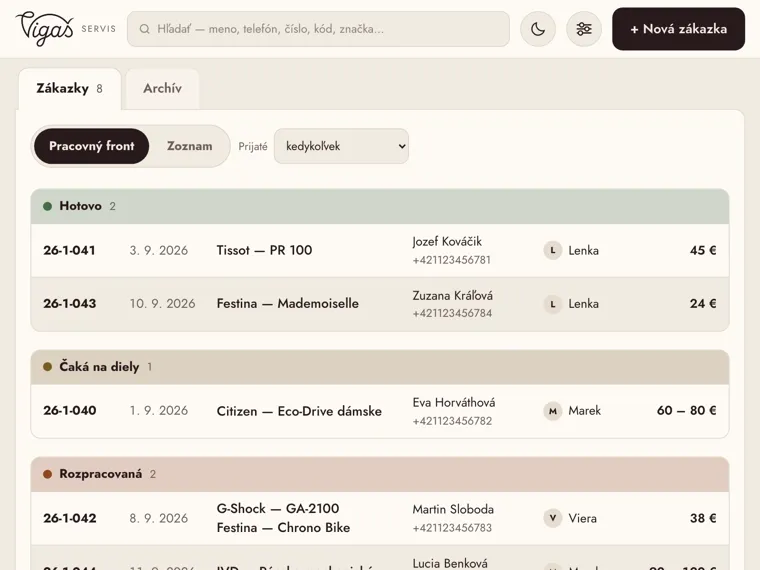This screenshot has height=570, width=760.
Task: Click technician name Marek on Citizen order
Action: pos(585,411)
